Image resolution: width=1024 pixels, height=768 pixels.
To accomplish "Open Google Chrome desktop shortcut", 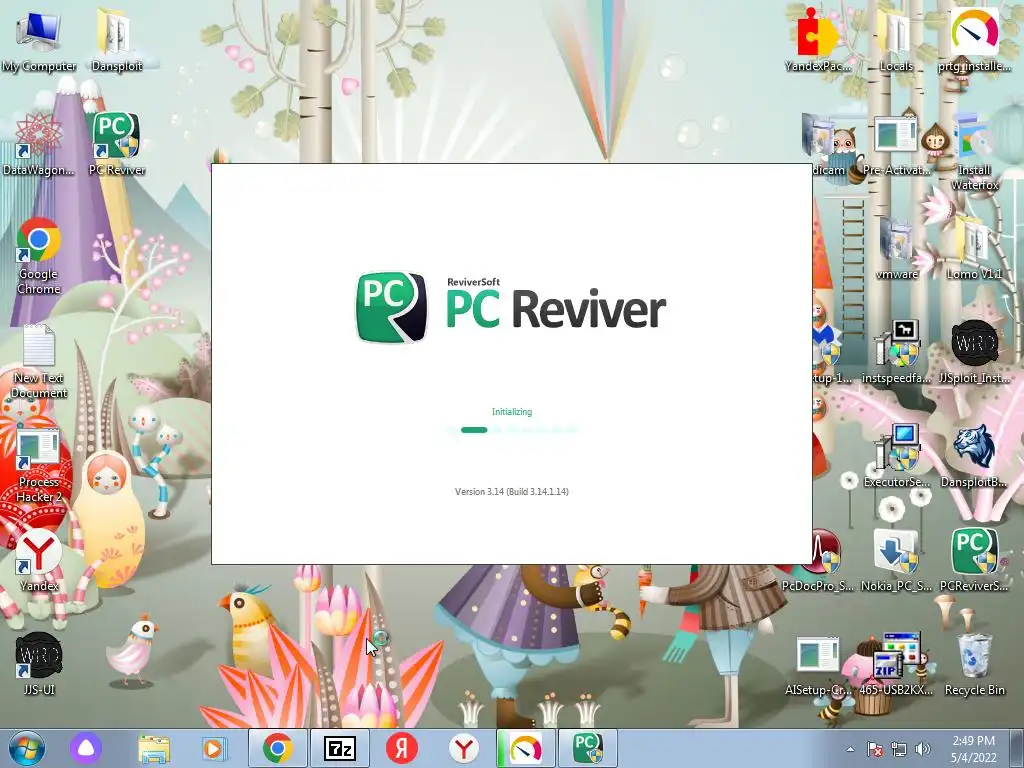I will pos(39,255).
